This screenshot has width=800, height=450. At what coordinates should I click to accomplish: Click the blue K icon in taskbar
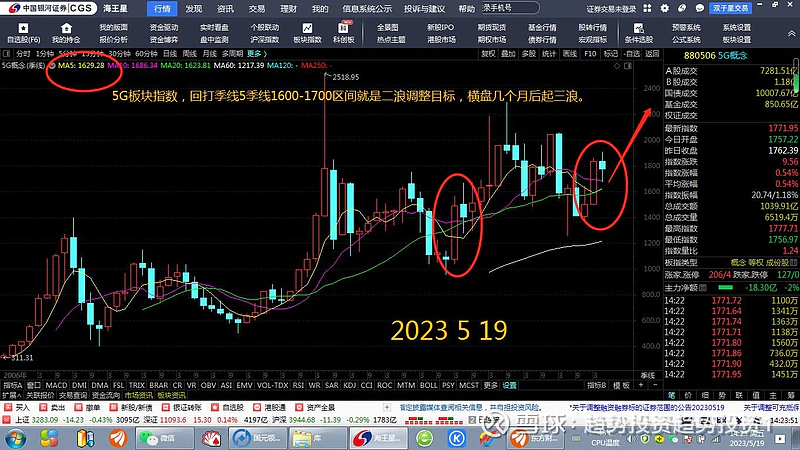click(x=457, y=438)
